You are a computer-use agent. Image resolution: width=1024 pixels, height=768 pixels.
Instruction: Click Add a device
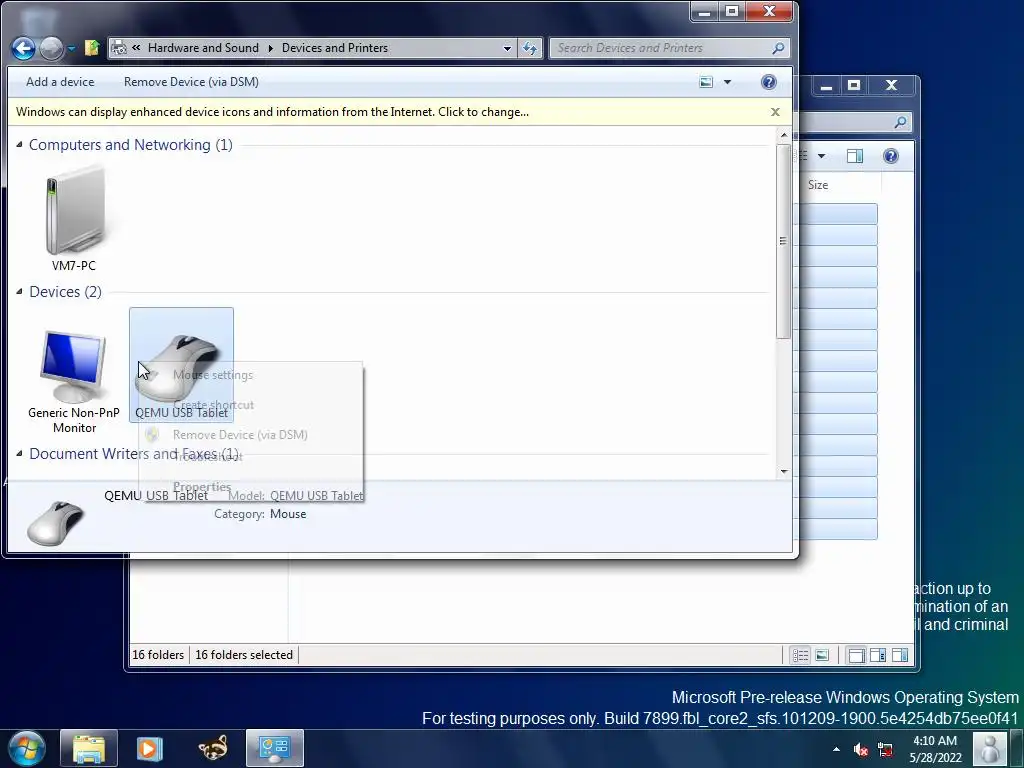pos(60,82)
